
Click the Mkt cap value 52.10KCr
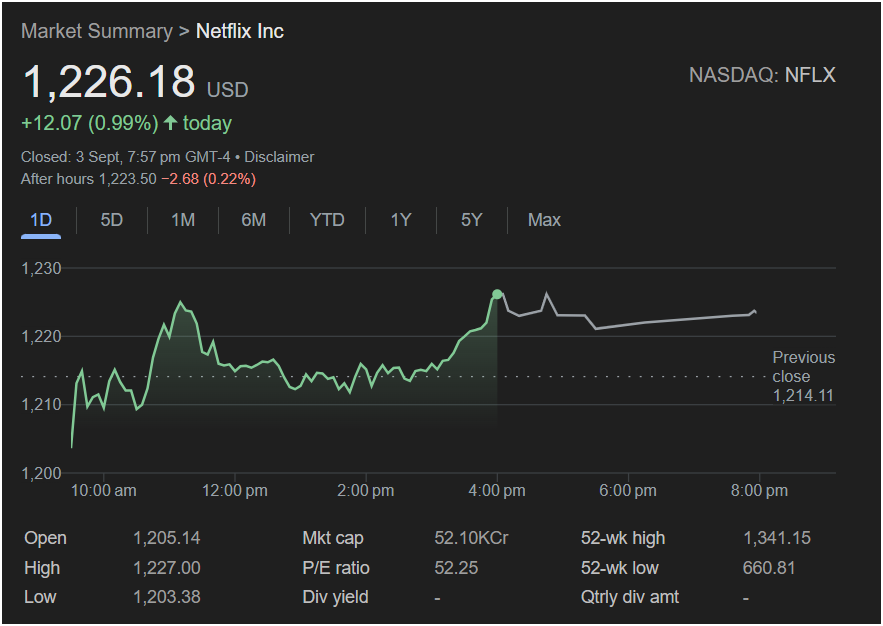(x=471, y=538)
